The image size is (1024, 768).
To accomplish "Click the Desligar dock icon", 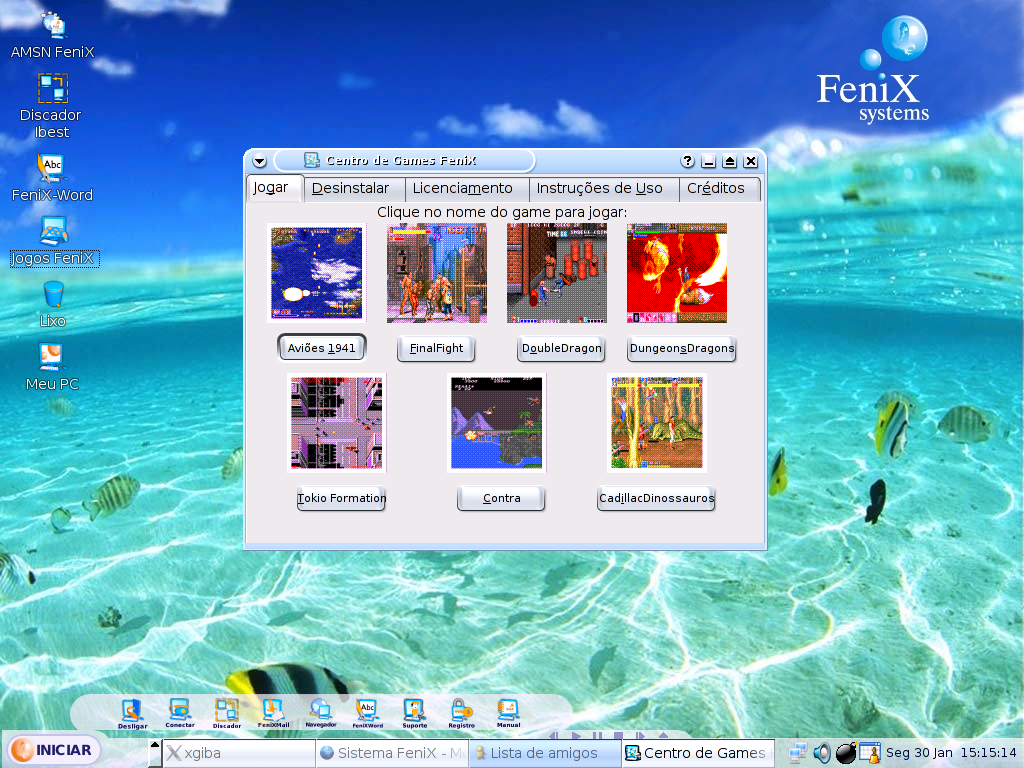I will [x=133, y=713].
